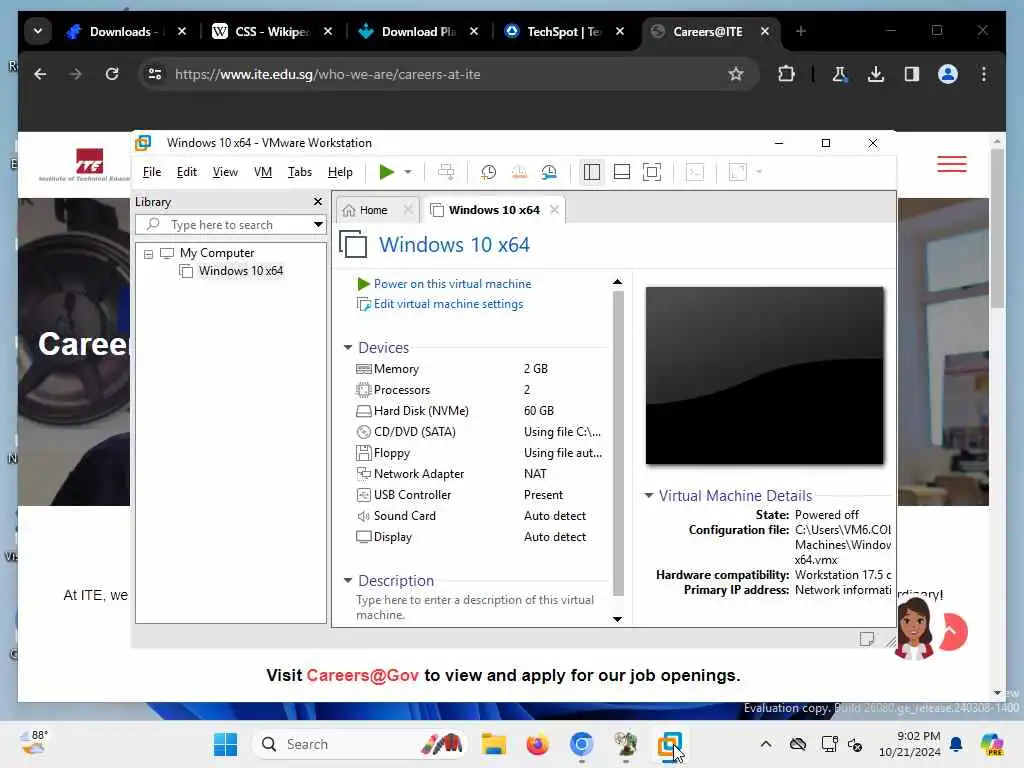Open the Edit menu in VMware

[186, 172]
